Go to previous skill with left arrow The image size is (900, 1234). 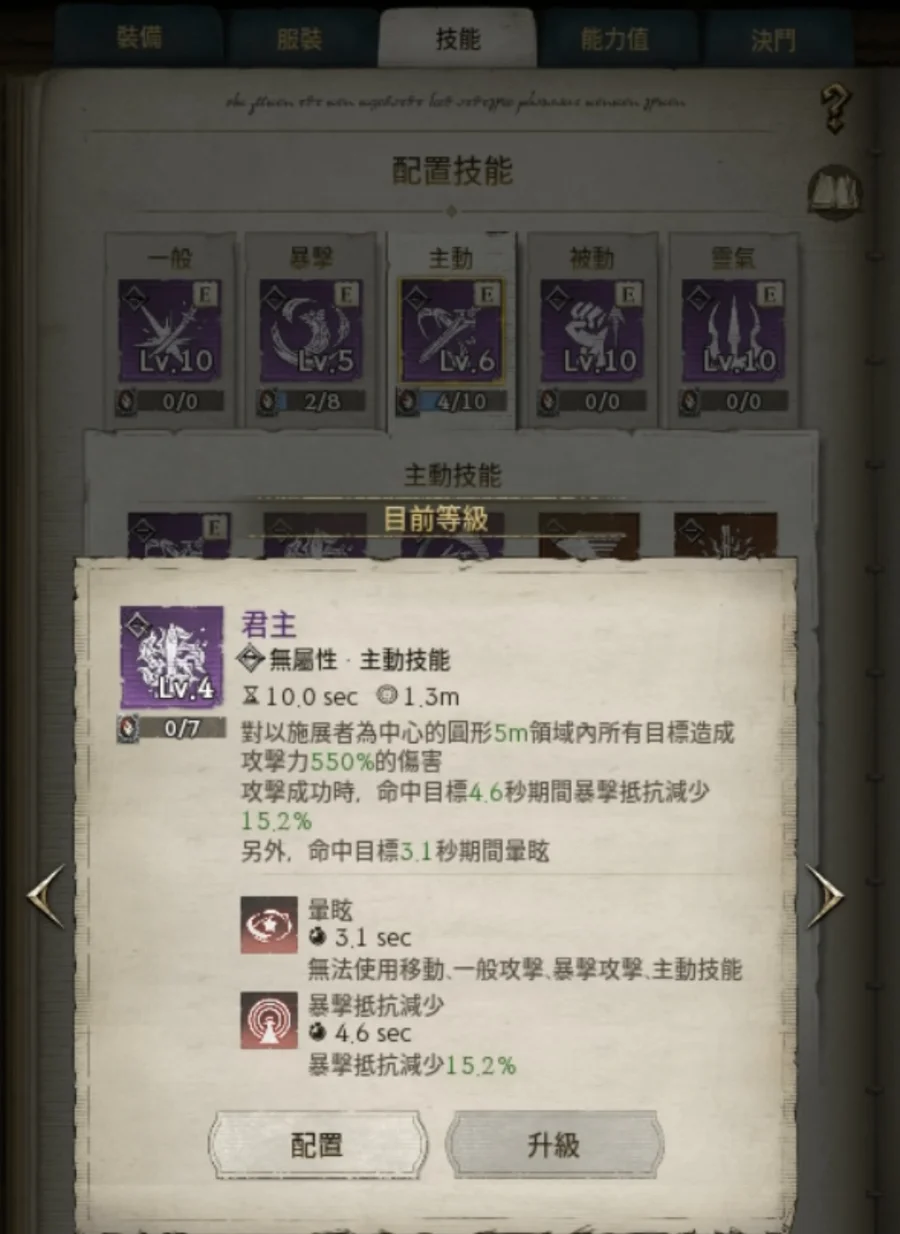[x=46, y=896]
